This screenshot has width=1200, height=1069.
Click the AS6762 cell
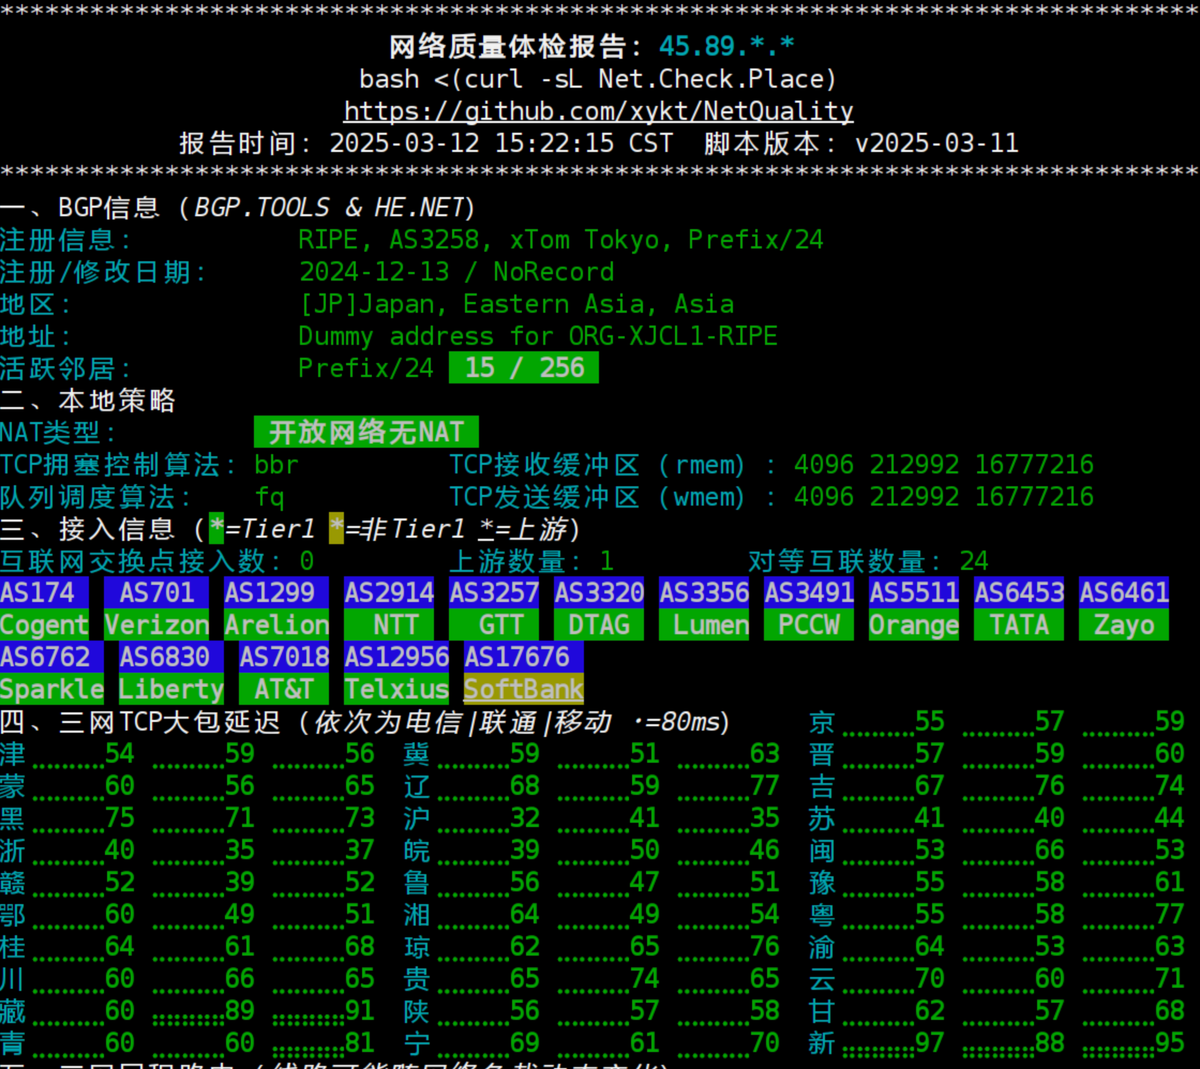point(52,657)
